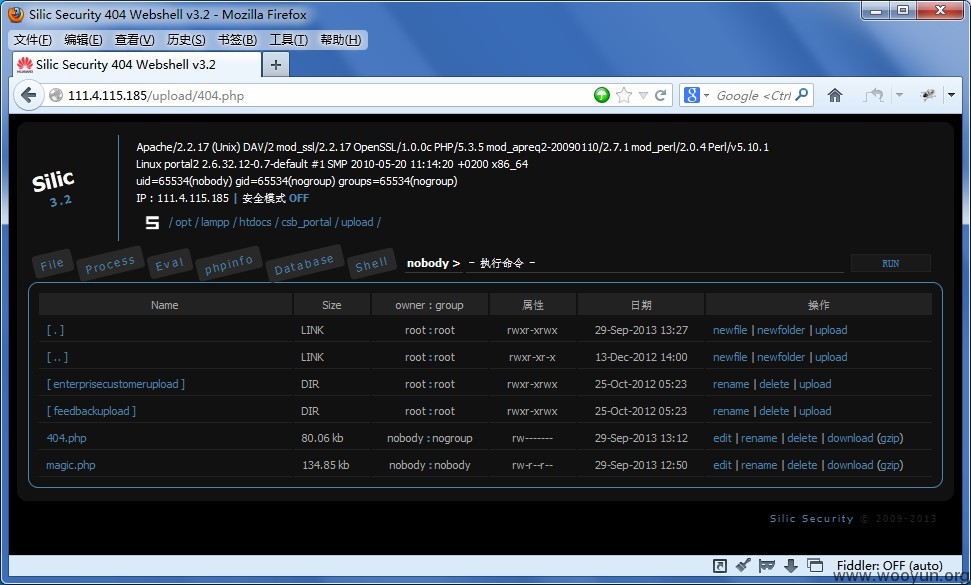The image size is (971, 585).
Task: Click gzip for 404.php
Action: (x=890, y=438)
